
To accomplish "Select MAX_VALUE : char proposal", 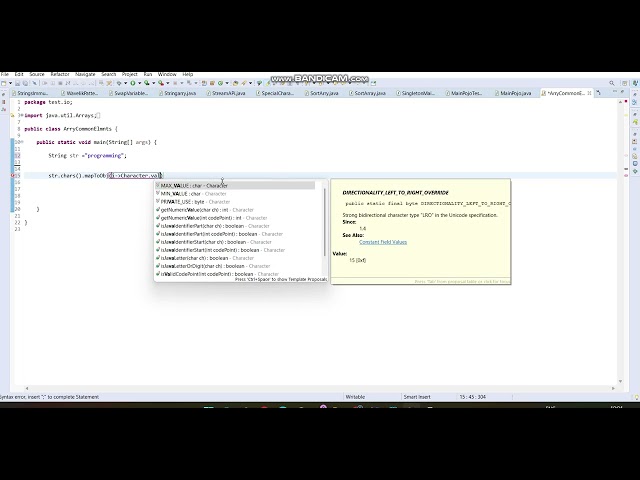I will click(235, 186).
